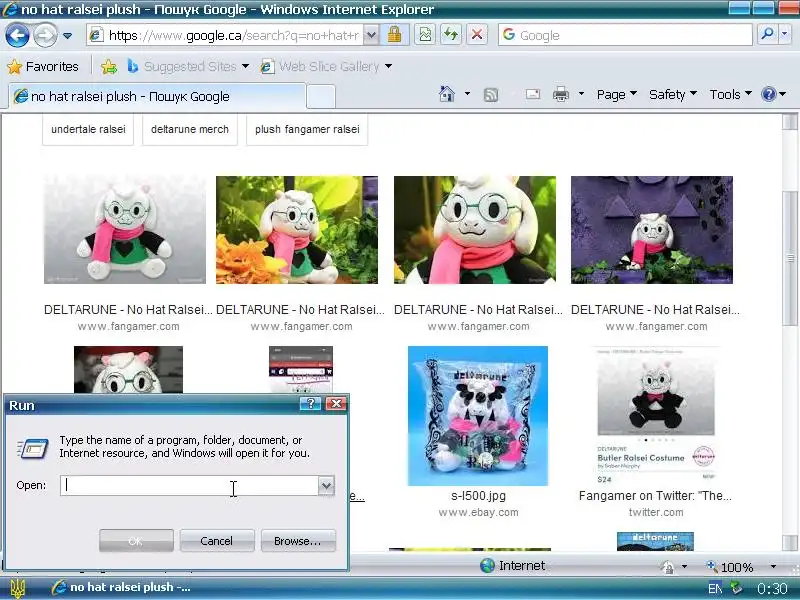The width and height of the screenshot is (800, 600).
Task: Click the network tray icon
Action: (x=735, y=588)
